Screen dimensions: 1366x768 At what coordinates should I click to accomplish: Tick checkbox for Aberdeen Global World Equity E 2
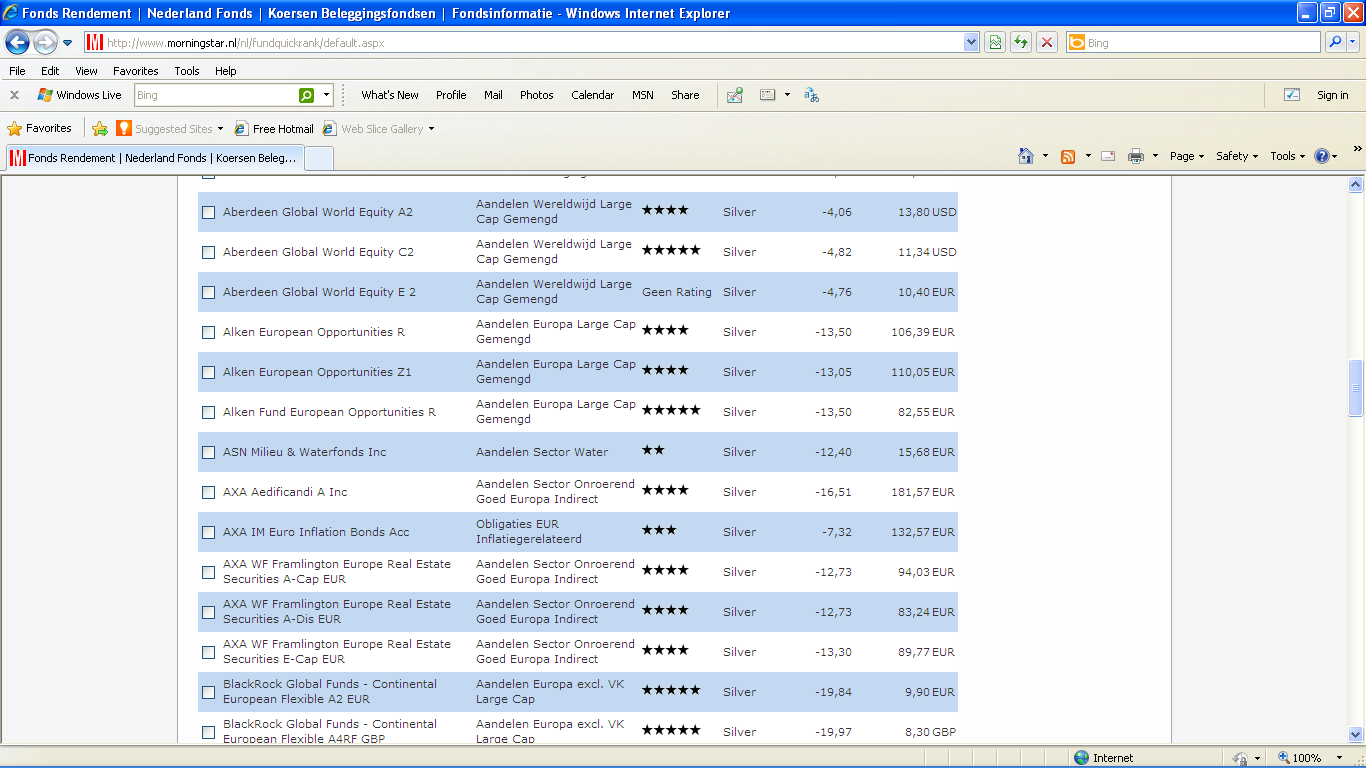coord(209,292)
